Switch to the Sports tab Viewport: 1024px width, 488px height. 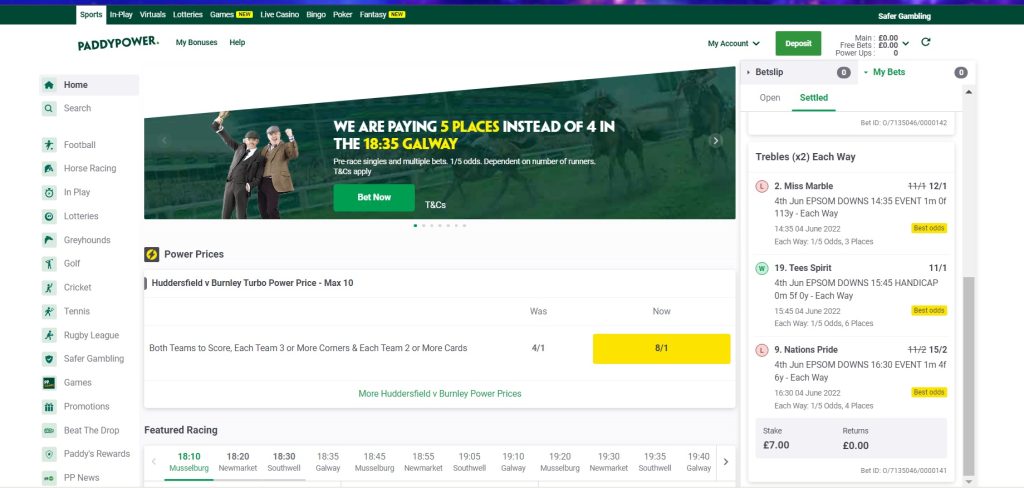pos(91,14)
